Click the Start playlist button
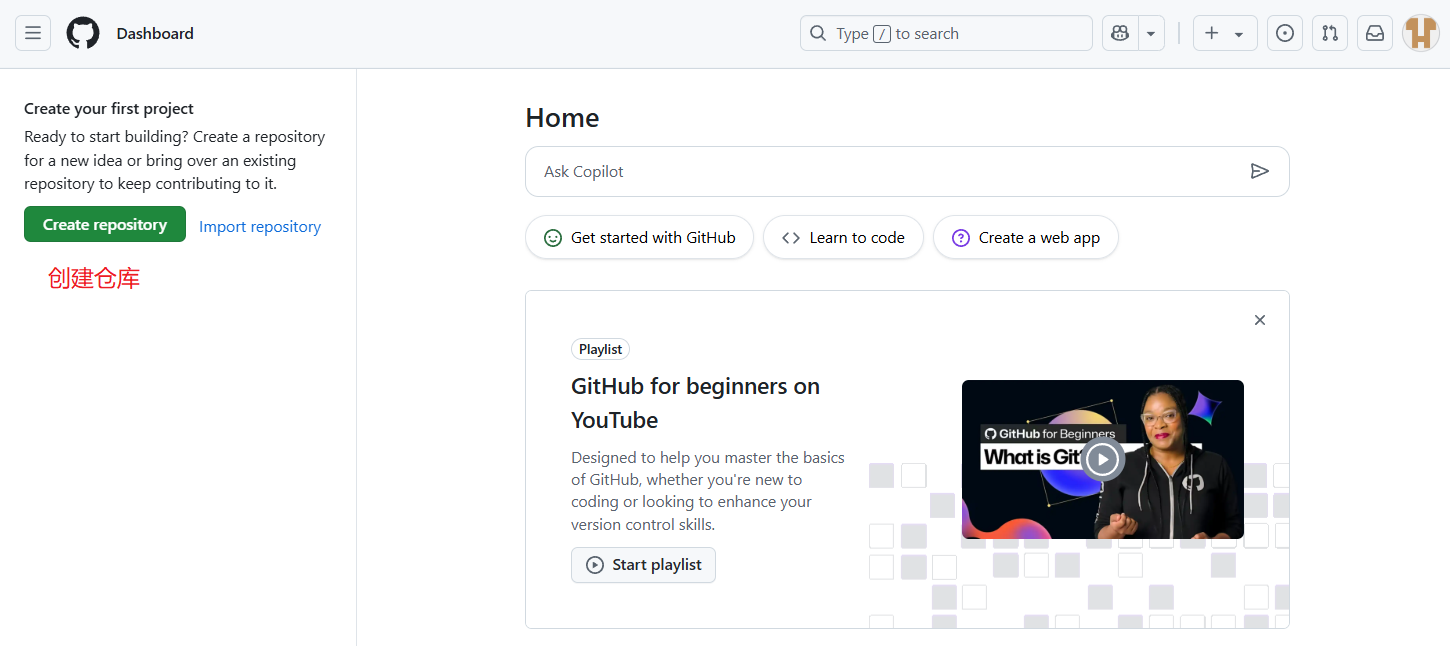The image size is (1450, 646). click(643, 565)
